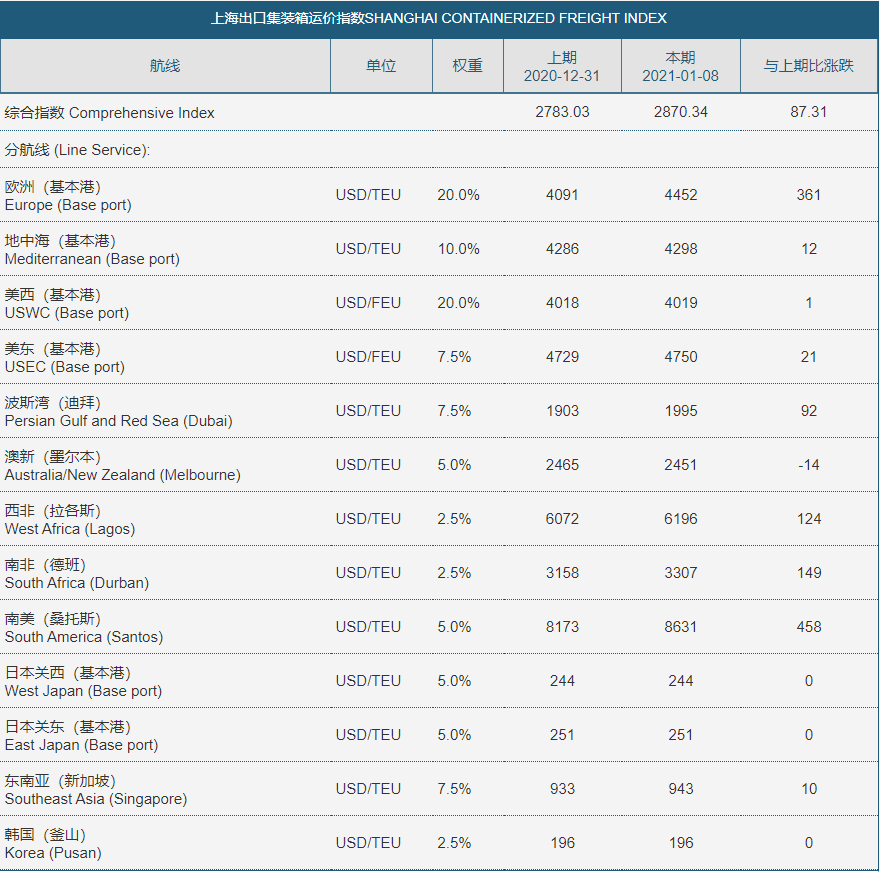Viewport: 880px width, 872px height.
Task: Select the Mediterranean (Base port) route
Action: (x=92, y=250)
